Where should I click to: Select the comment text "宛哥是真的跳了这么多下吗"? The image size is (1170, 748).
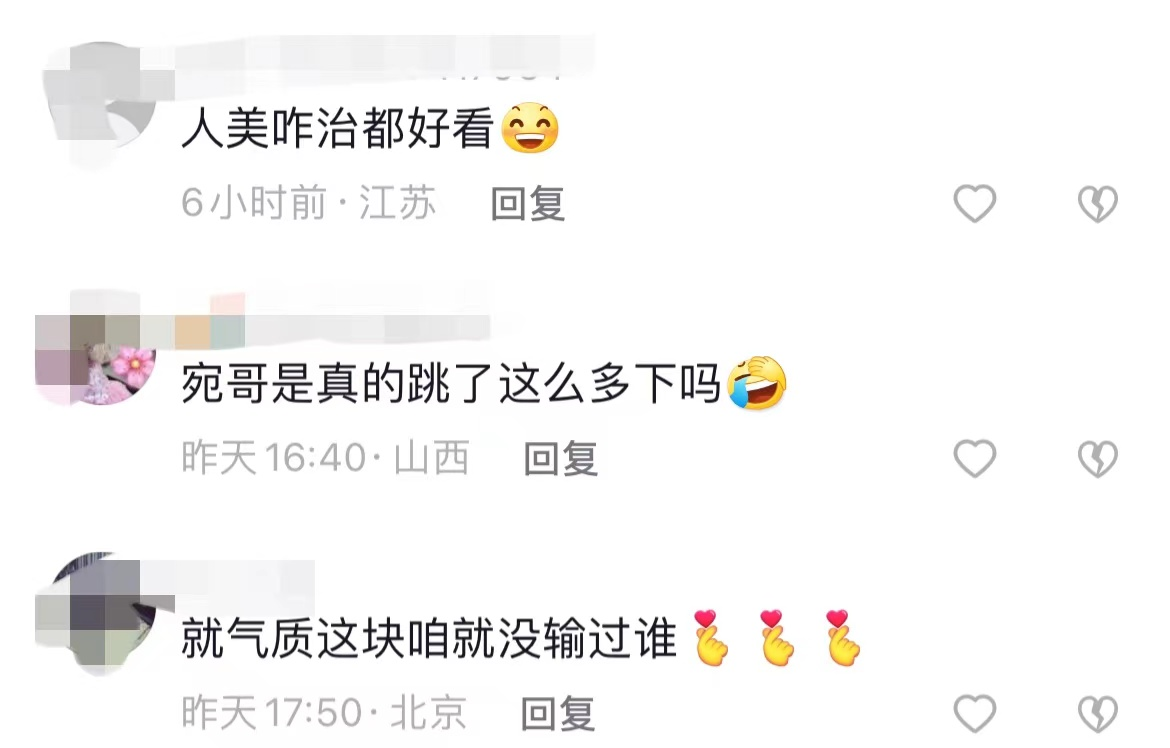[x=451, y=384]
